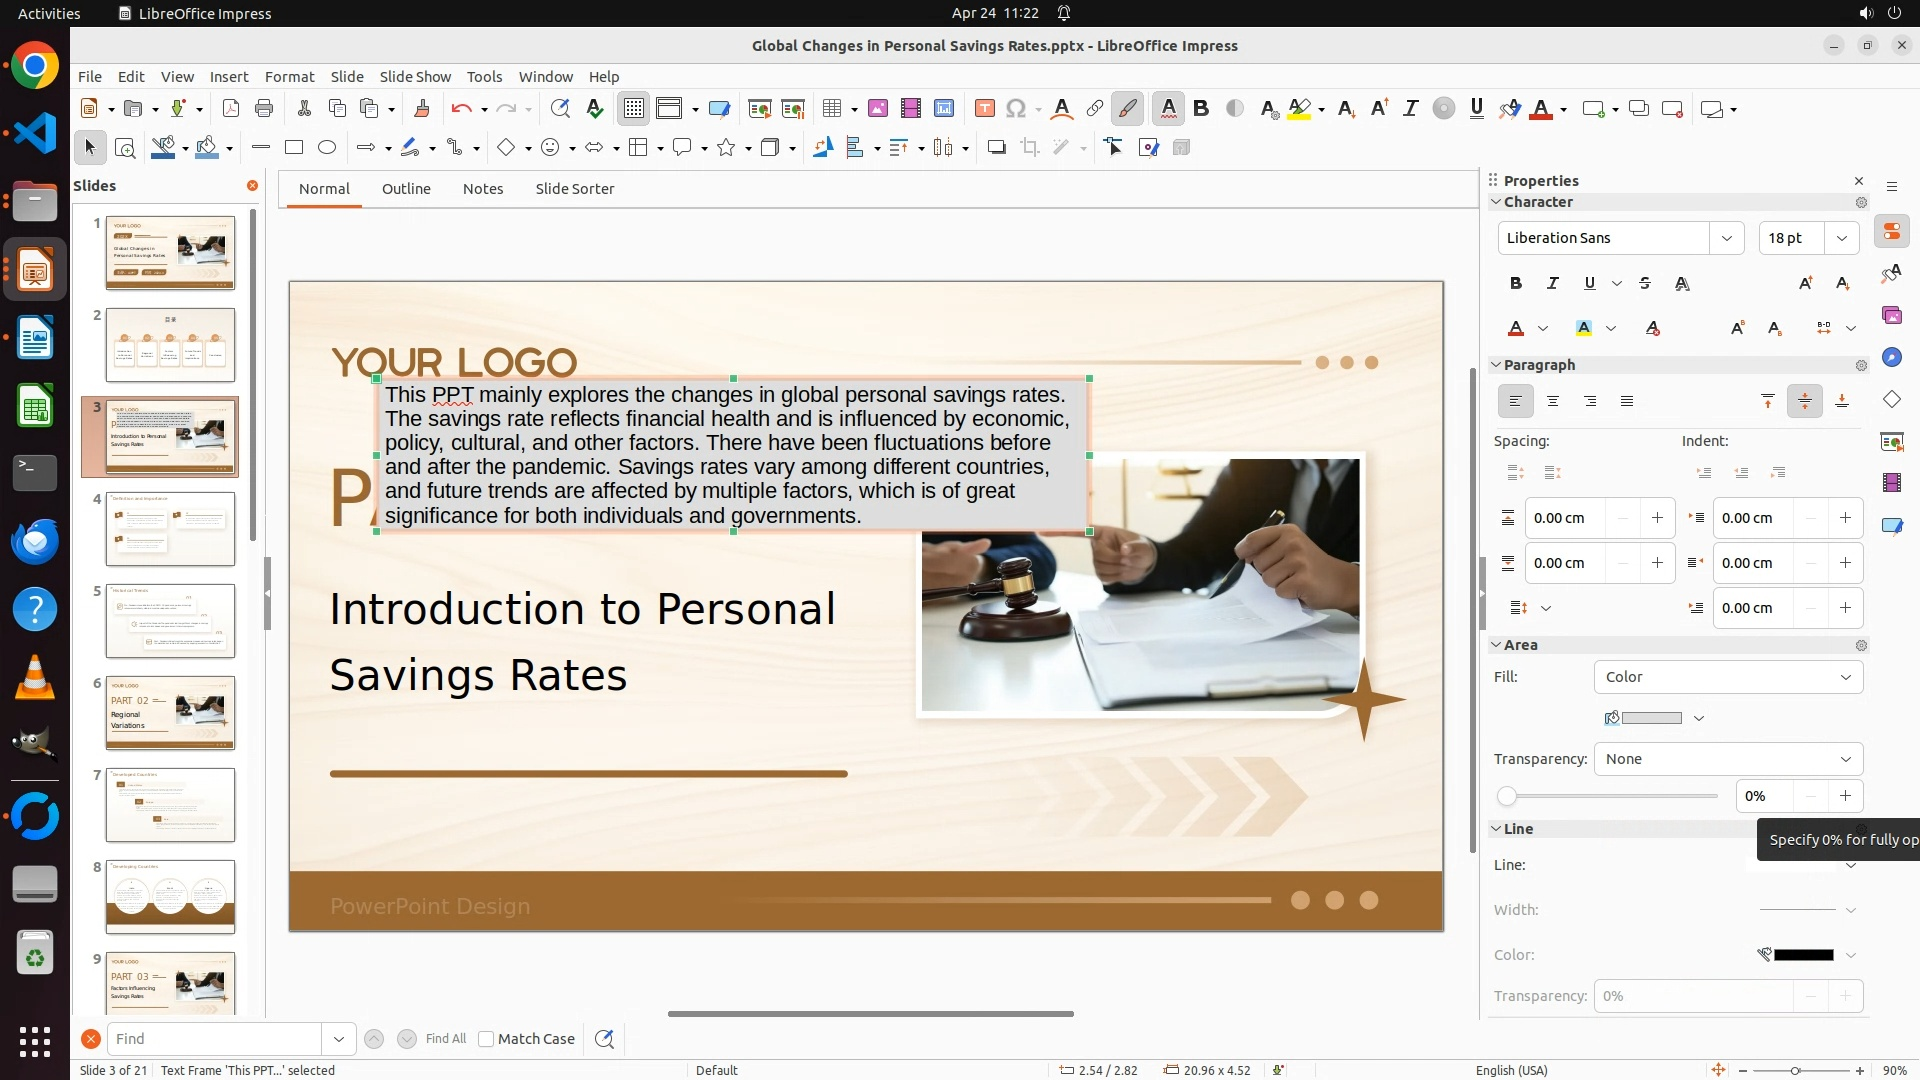This screenshot has height=1080, width=1920.
Task: Switch to the Slide Sorter tab
Action: 574,189
